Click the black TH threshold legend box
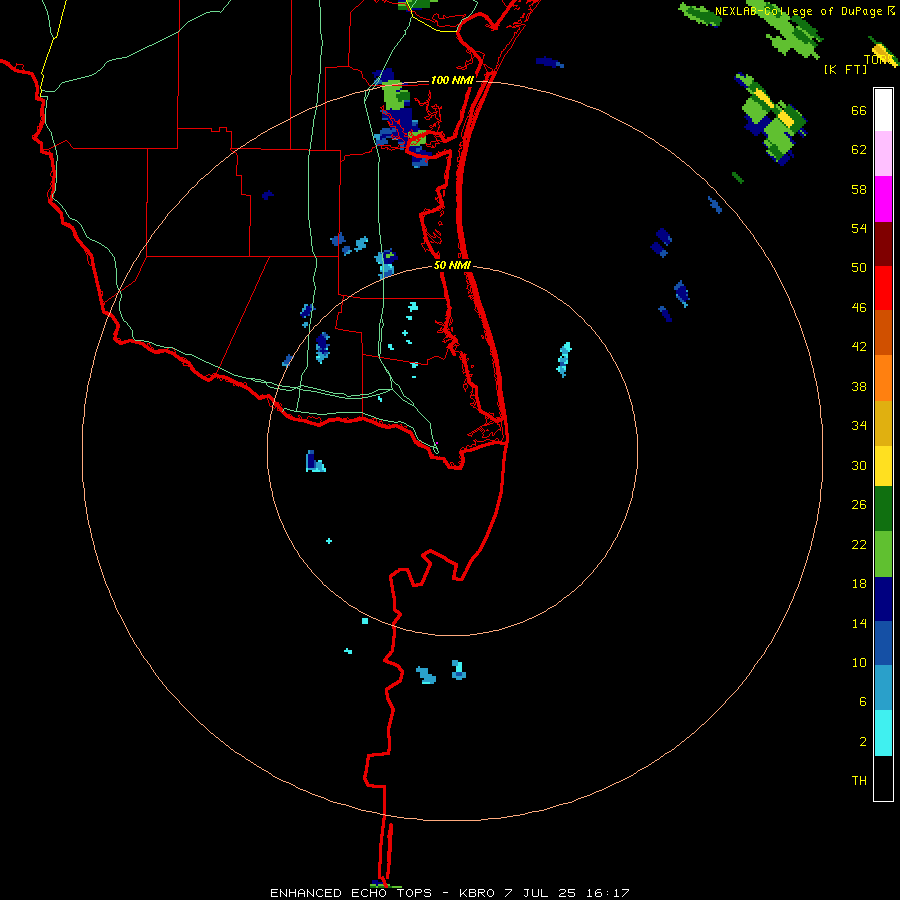This screenshot has width=900, height=900. click(x=883, y=778)
